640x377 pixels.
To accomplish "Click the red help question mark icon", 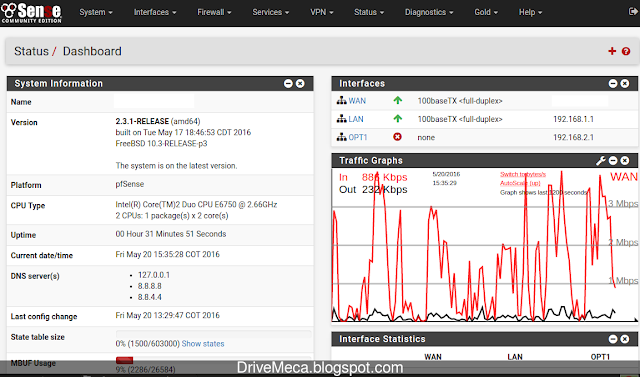I will pyautogui.click(x=626, y=51).
